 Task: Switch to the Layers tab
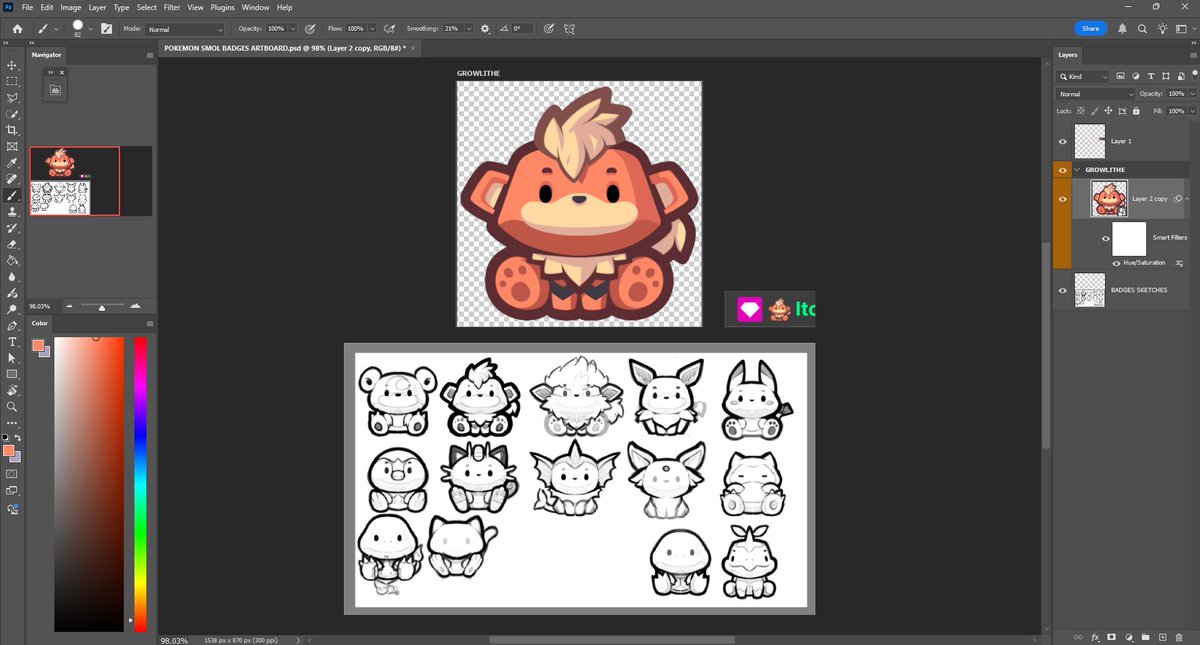click(1067, 56)
